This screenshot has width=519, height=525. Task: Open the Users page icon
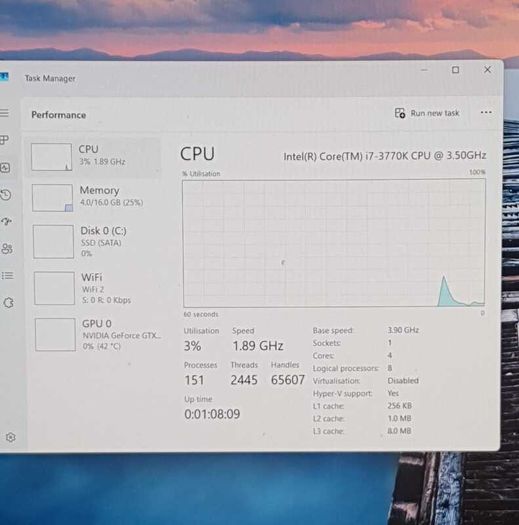coord(7,248)
